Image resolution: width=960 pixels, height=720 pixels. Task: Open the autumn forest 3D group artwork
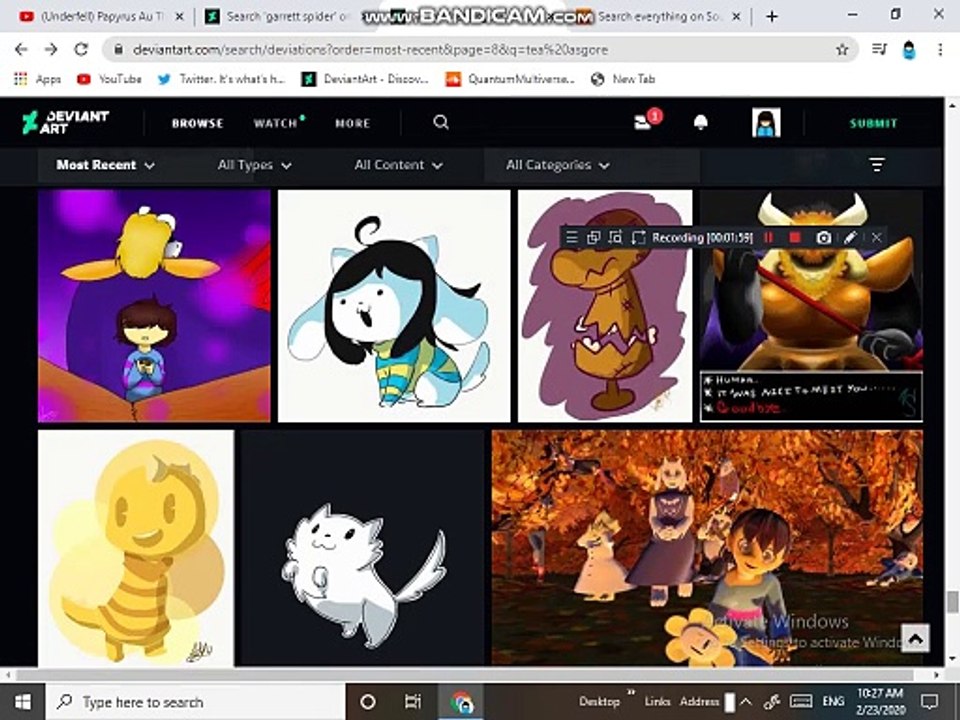click(x=707, y=547)
